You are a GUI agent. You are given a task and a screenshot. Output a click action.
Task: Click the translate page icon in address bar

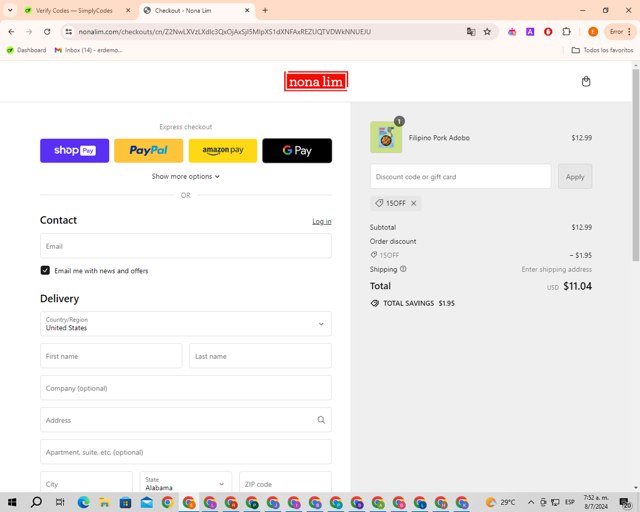471,31
